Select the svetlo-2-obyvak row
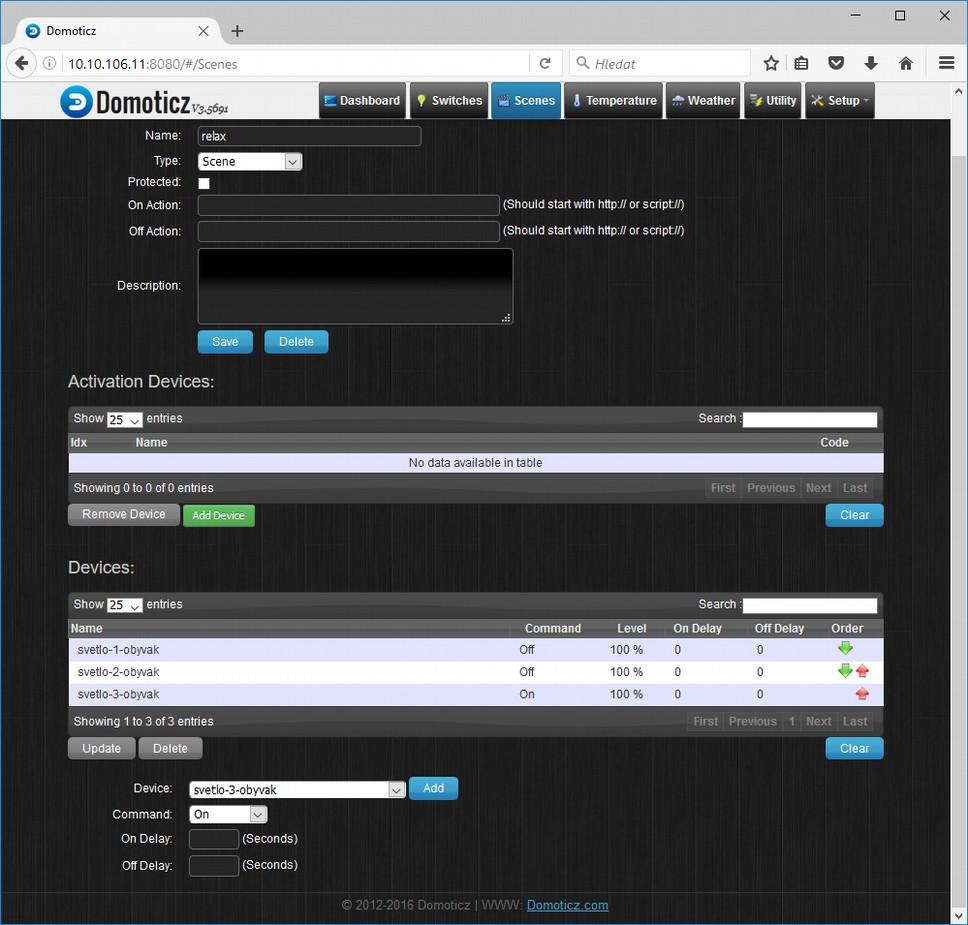968x925 pixels. (475, 672)
